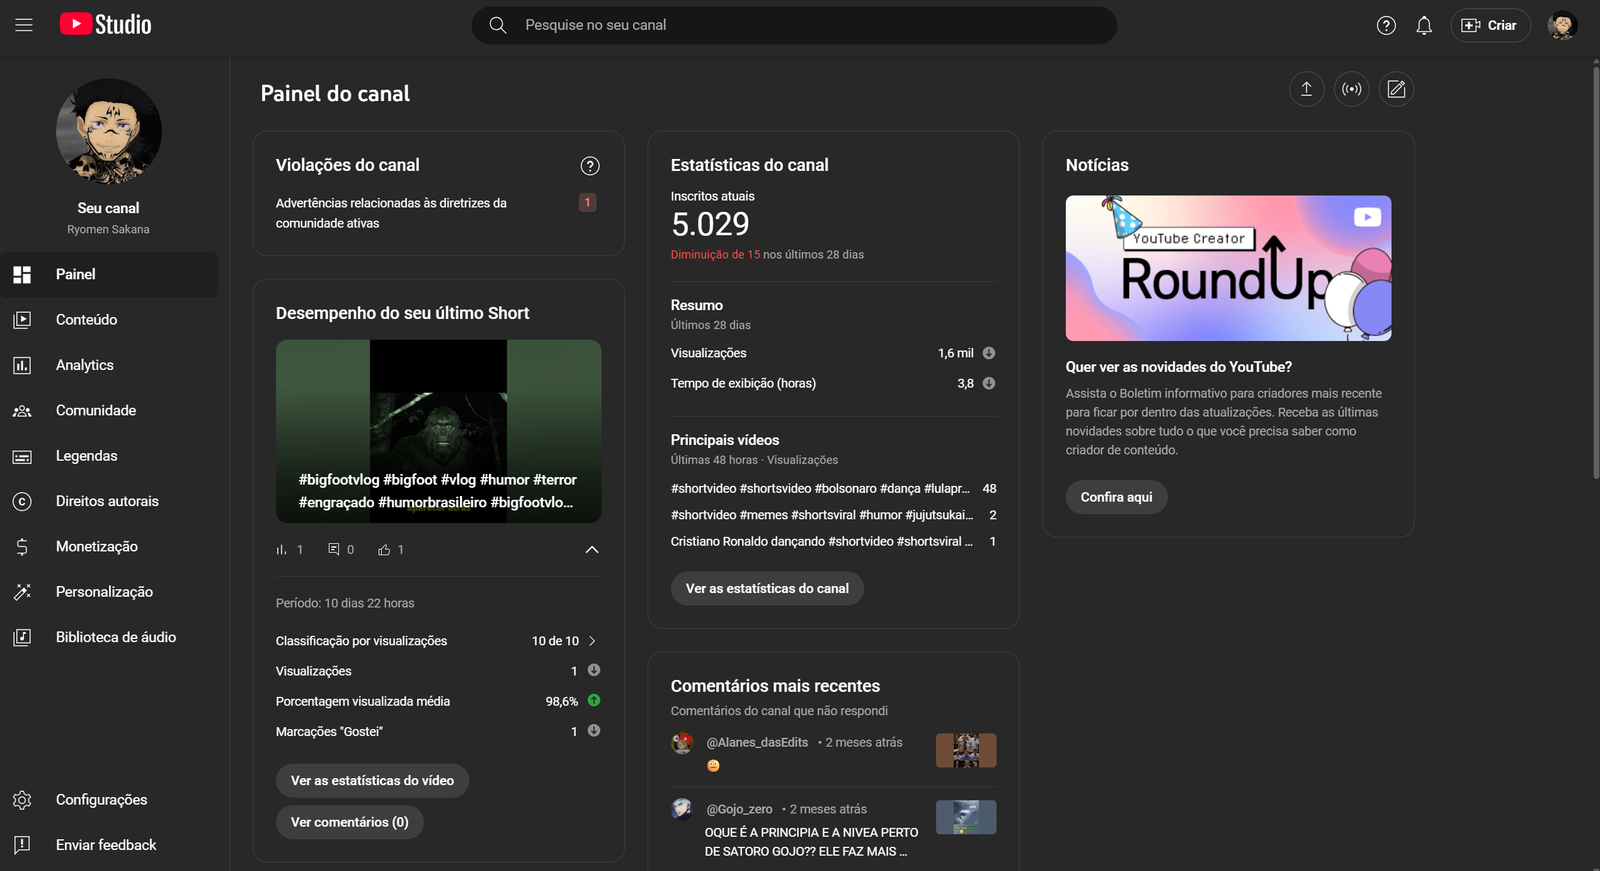This screenshot has width=1600, height=871.
Task: Open Monetização in the sidebar
Action: tap(97, 547)
